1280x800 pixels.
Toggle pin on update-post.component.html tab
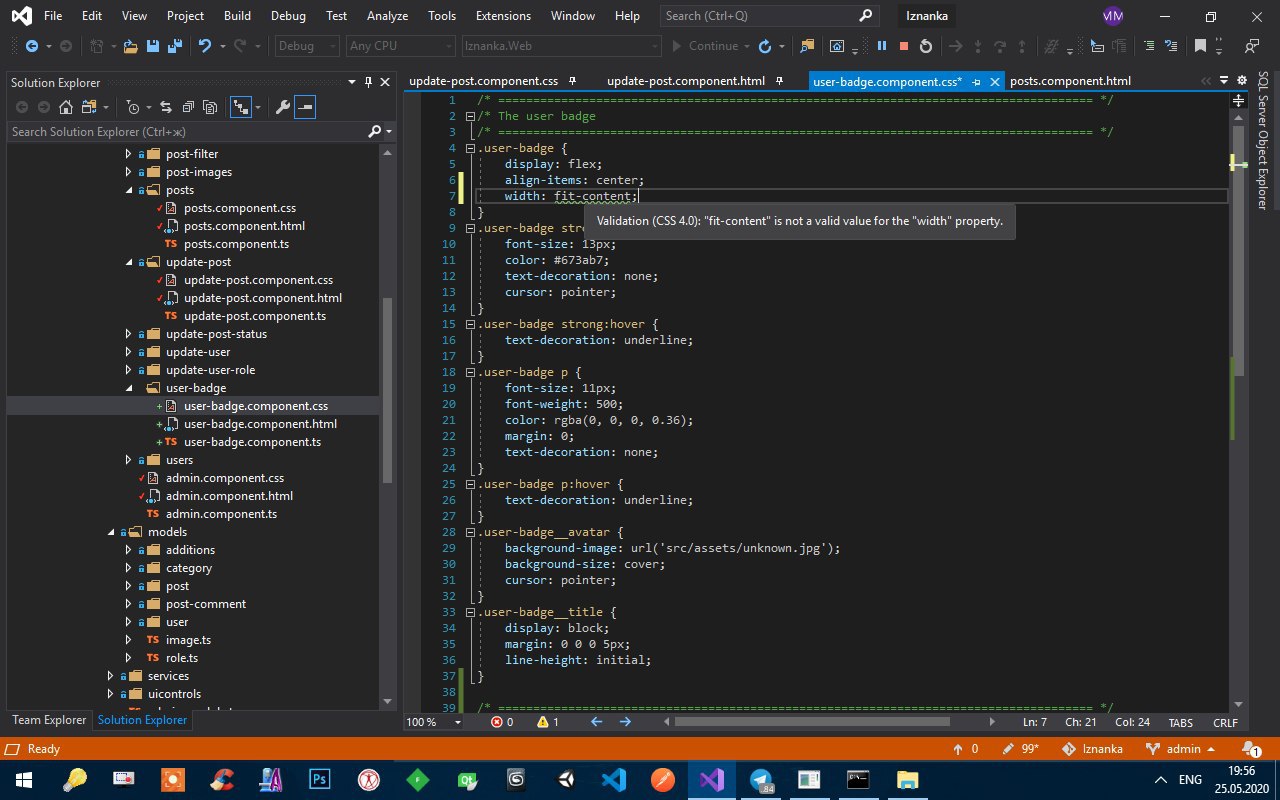tap(778, 81)
